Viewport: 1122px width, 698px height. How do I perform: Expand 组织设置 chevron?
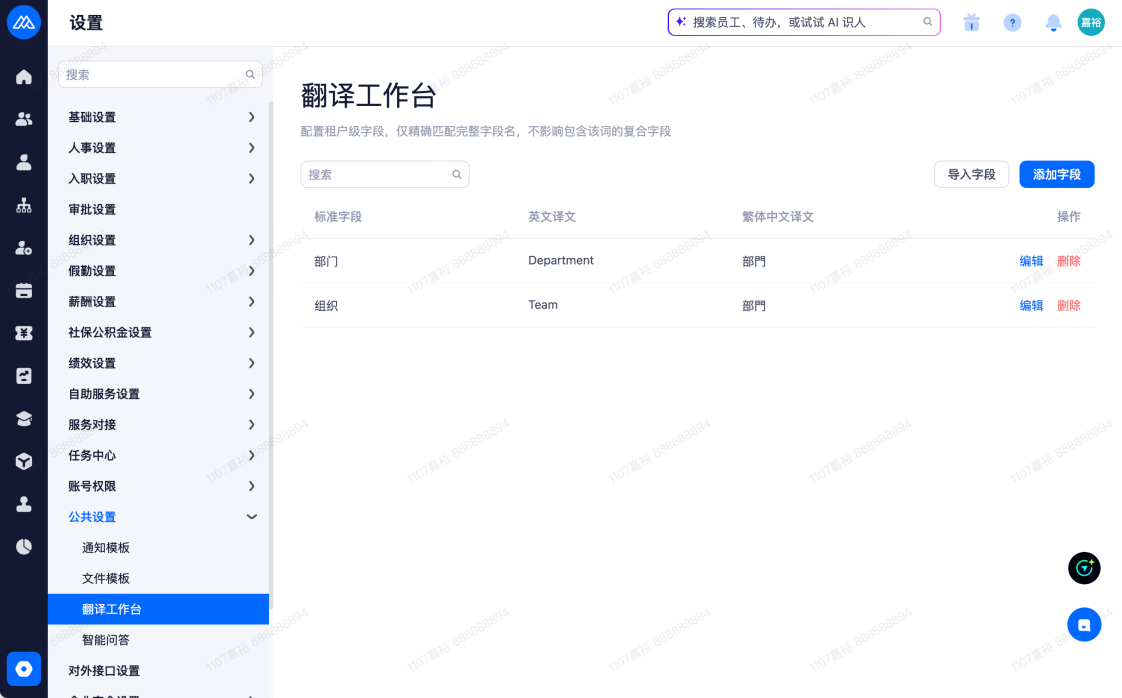coord(251,240)
